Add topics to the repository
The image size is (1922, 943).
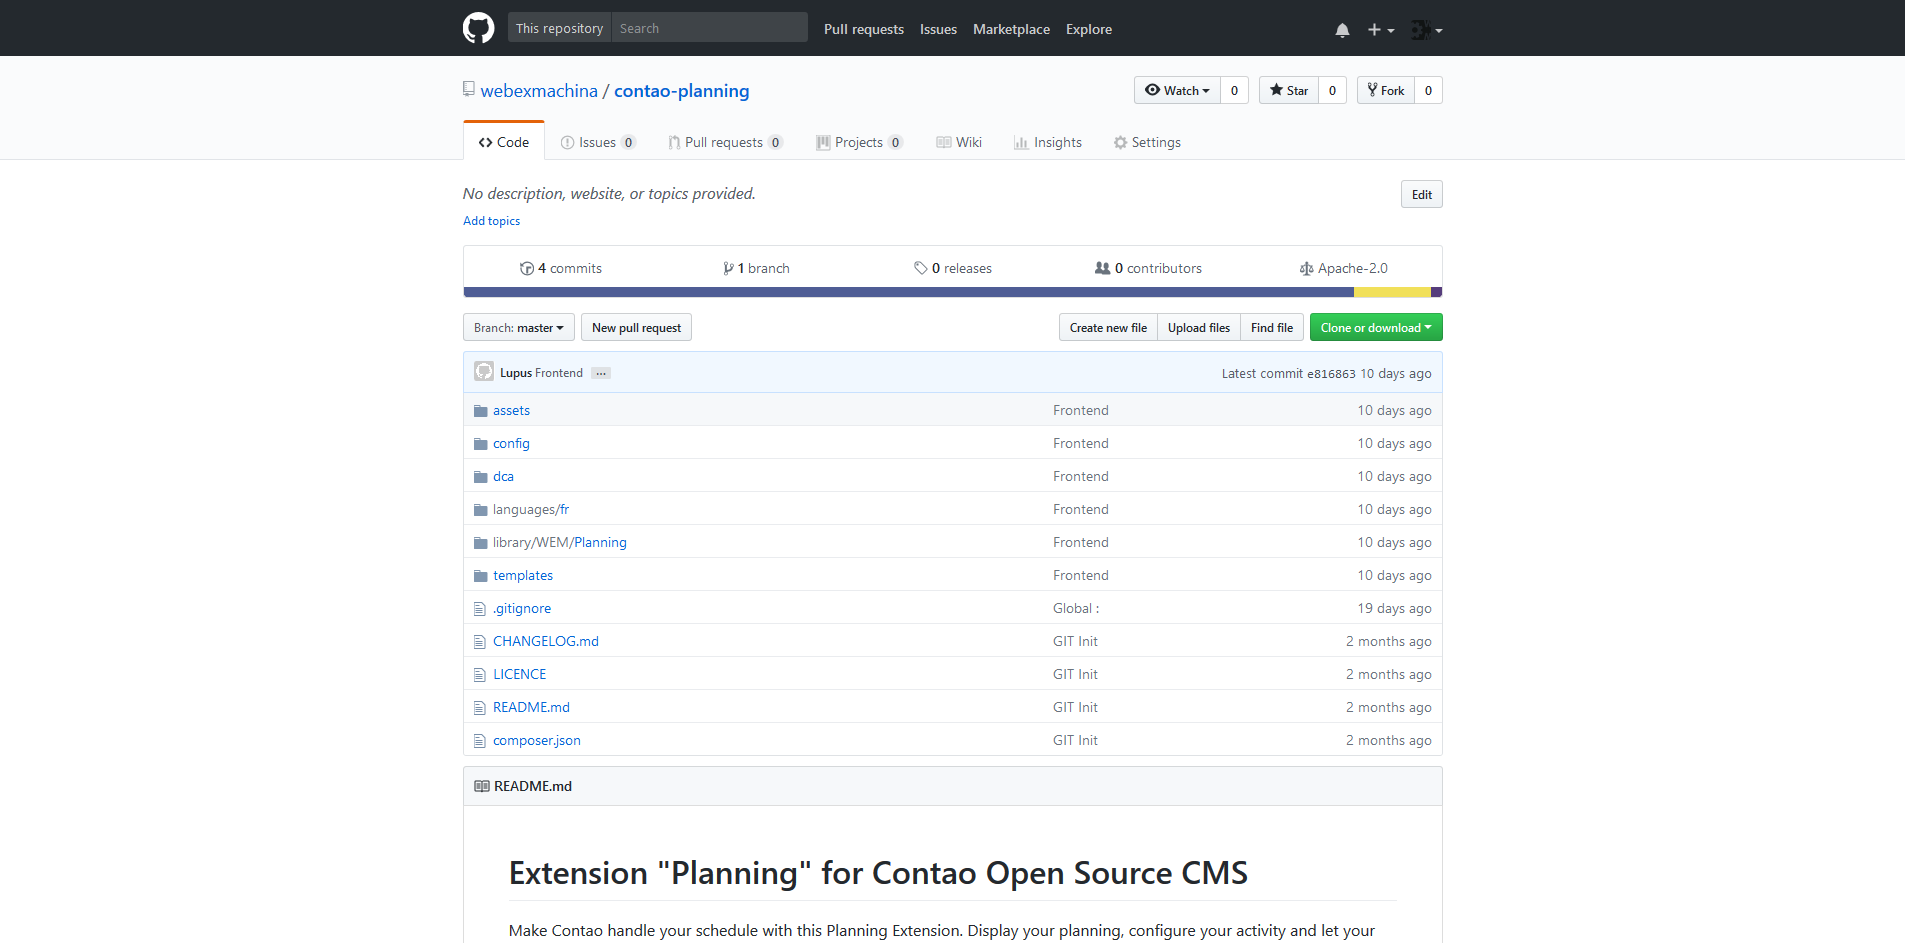[x=491, y=221]
